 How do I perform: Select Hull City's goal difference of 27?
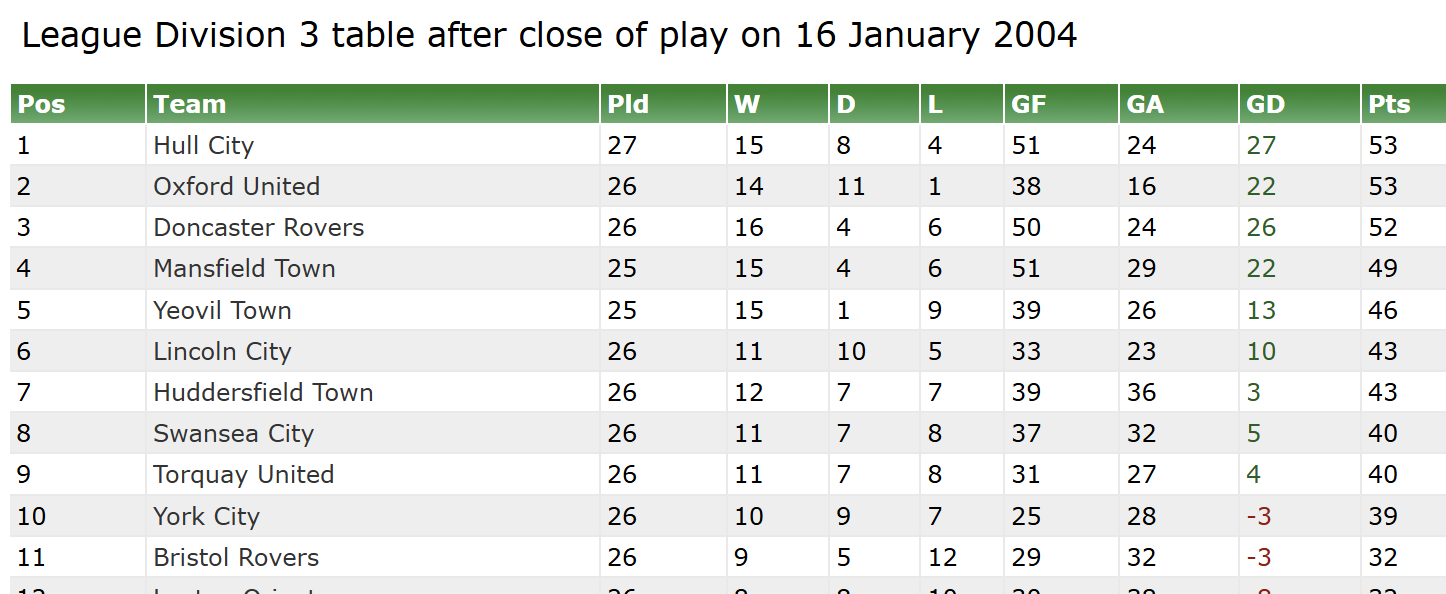(1261, 146)
